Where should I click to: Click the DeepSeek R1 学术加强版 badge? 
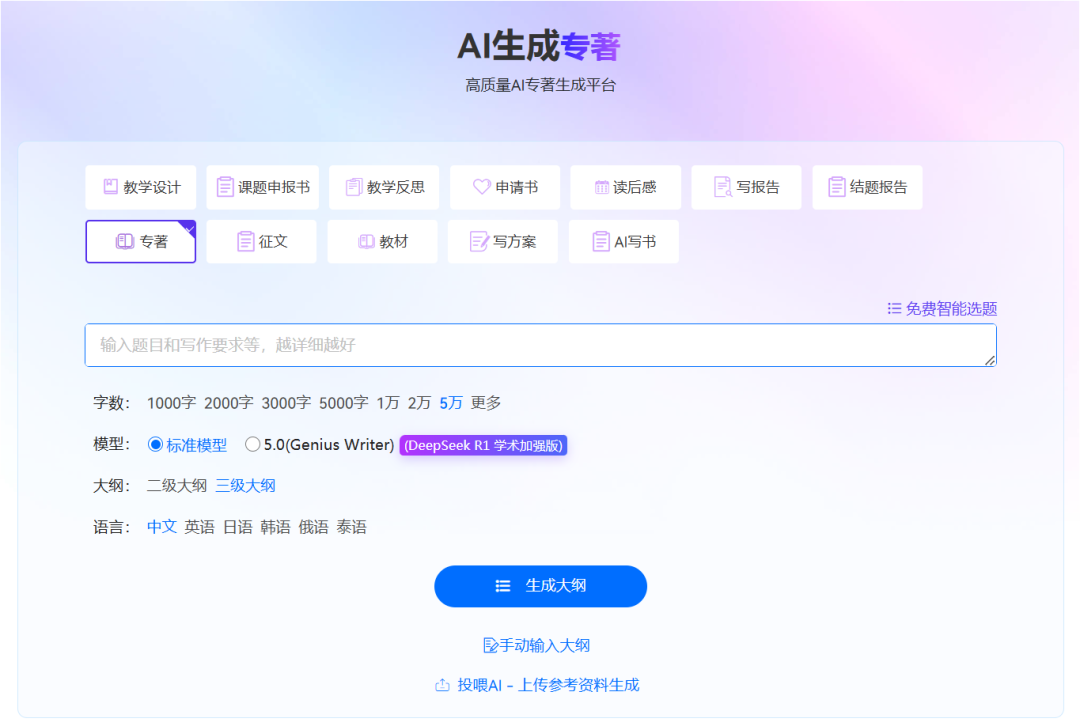click(x=484, y=446)
